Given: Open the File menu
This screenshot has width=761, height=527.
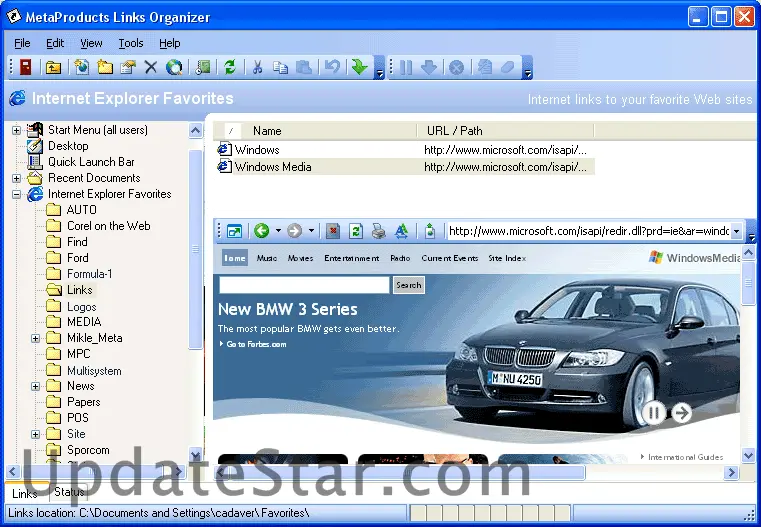Looking at the screenshot, I should (x=22, y=43).
